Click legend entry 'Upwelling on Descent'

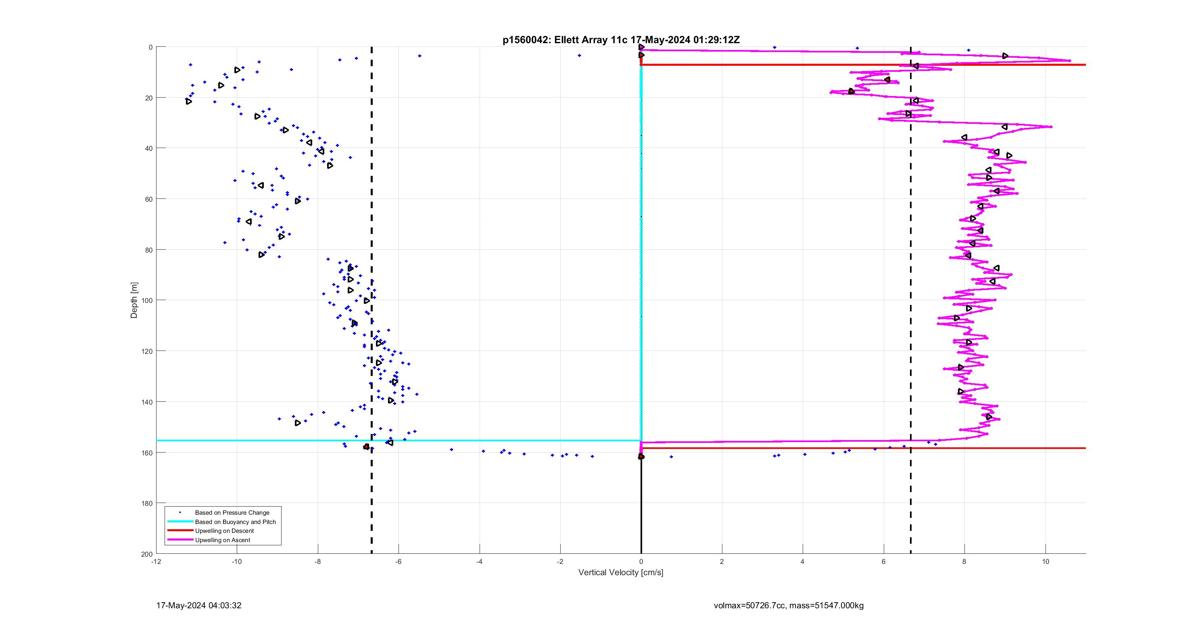pyautogui.click(x=224, y=531)
